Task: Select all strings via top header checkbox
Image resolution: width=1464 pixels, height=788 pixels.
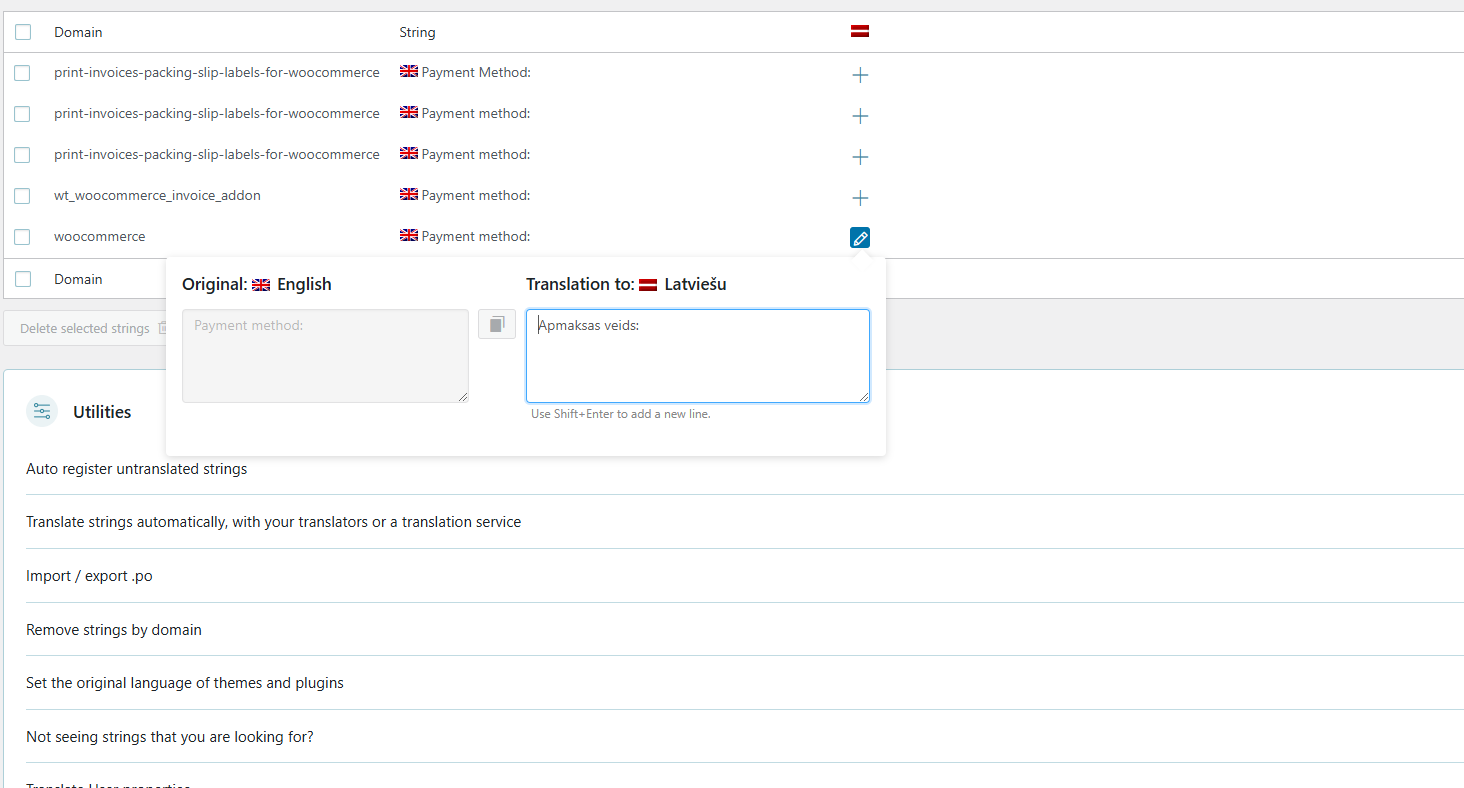Action: click(23, 32)
